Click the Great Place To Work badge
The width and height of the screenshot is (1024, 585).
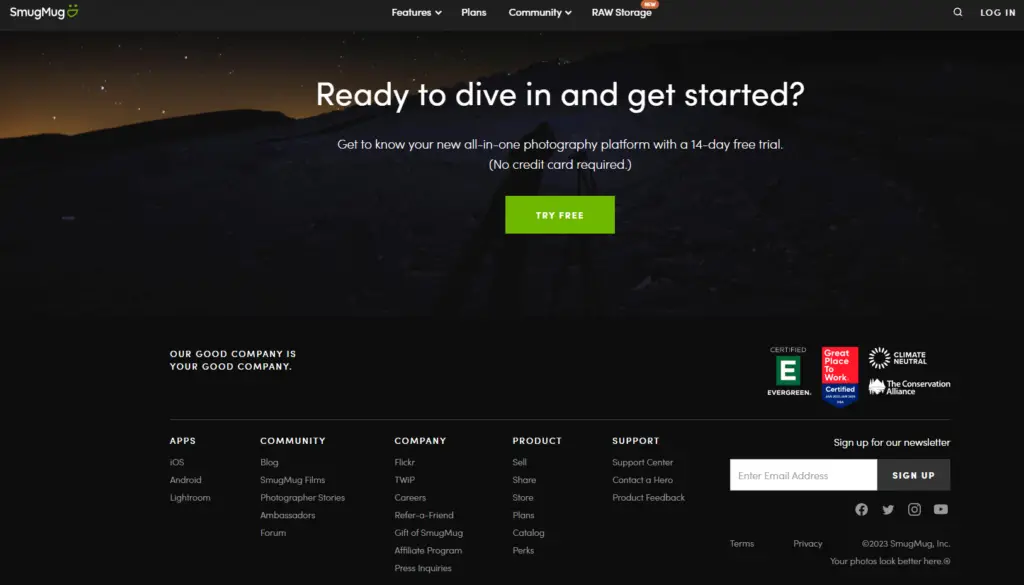[x=839, y=376]
